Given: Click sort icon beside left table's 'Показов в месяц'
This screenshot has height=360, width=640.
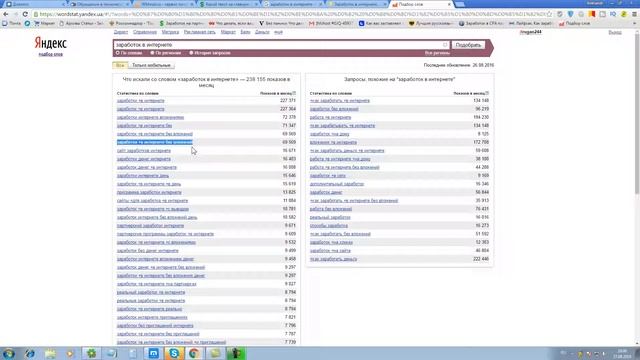Looking at the screenshot, I should coord(294,93).
